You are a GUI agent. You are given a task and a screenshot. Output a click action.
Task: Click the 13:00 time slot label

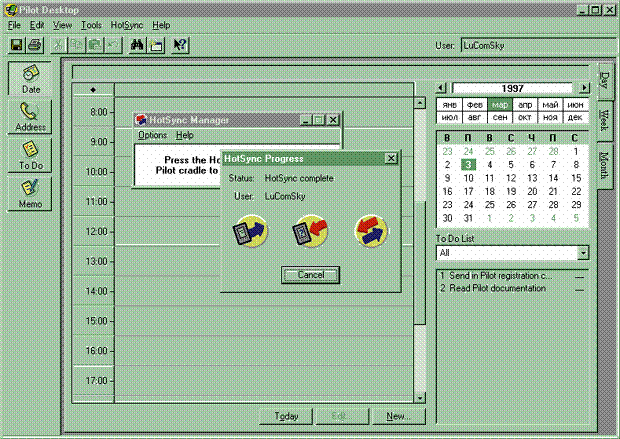click(97, 261)
